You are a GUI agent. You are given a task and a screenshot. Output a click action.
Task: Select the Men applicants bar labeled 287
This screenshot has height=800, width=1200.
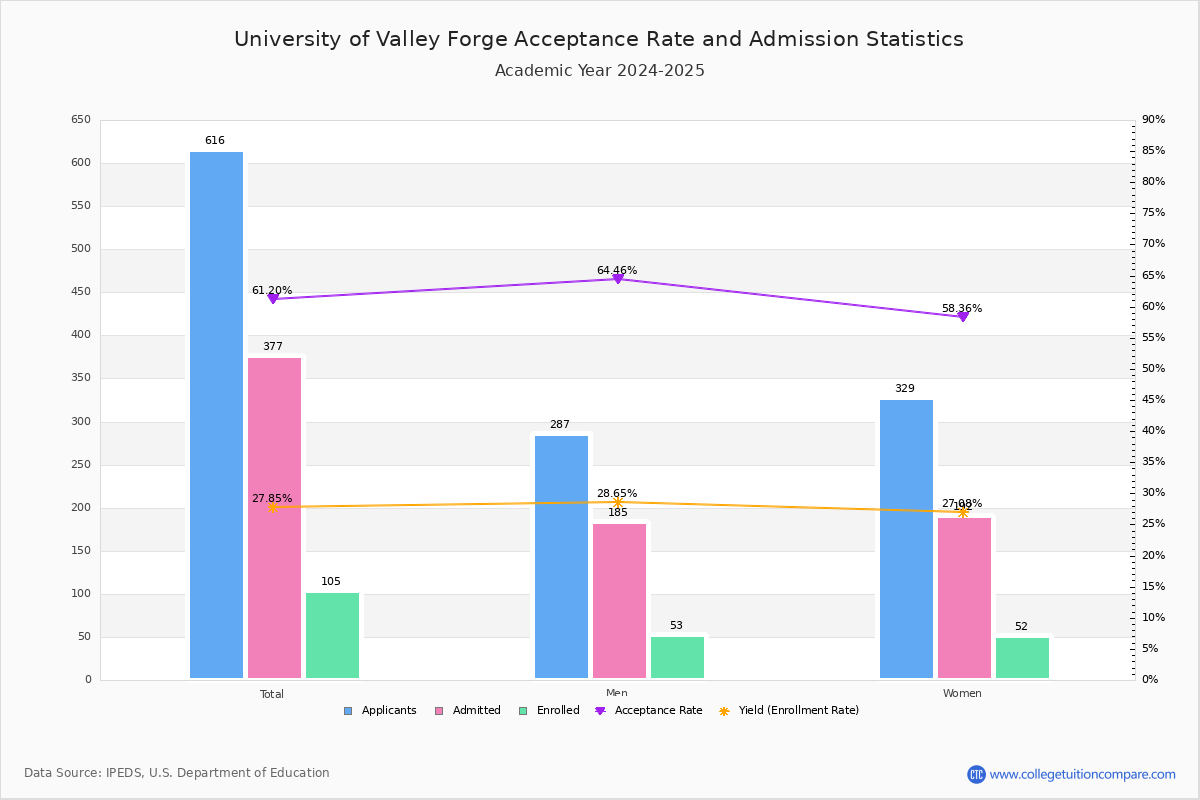(x=561, y=557)
